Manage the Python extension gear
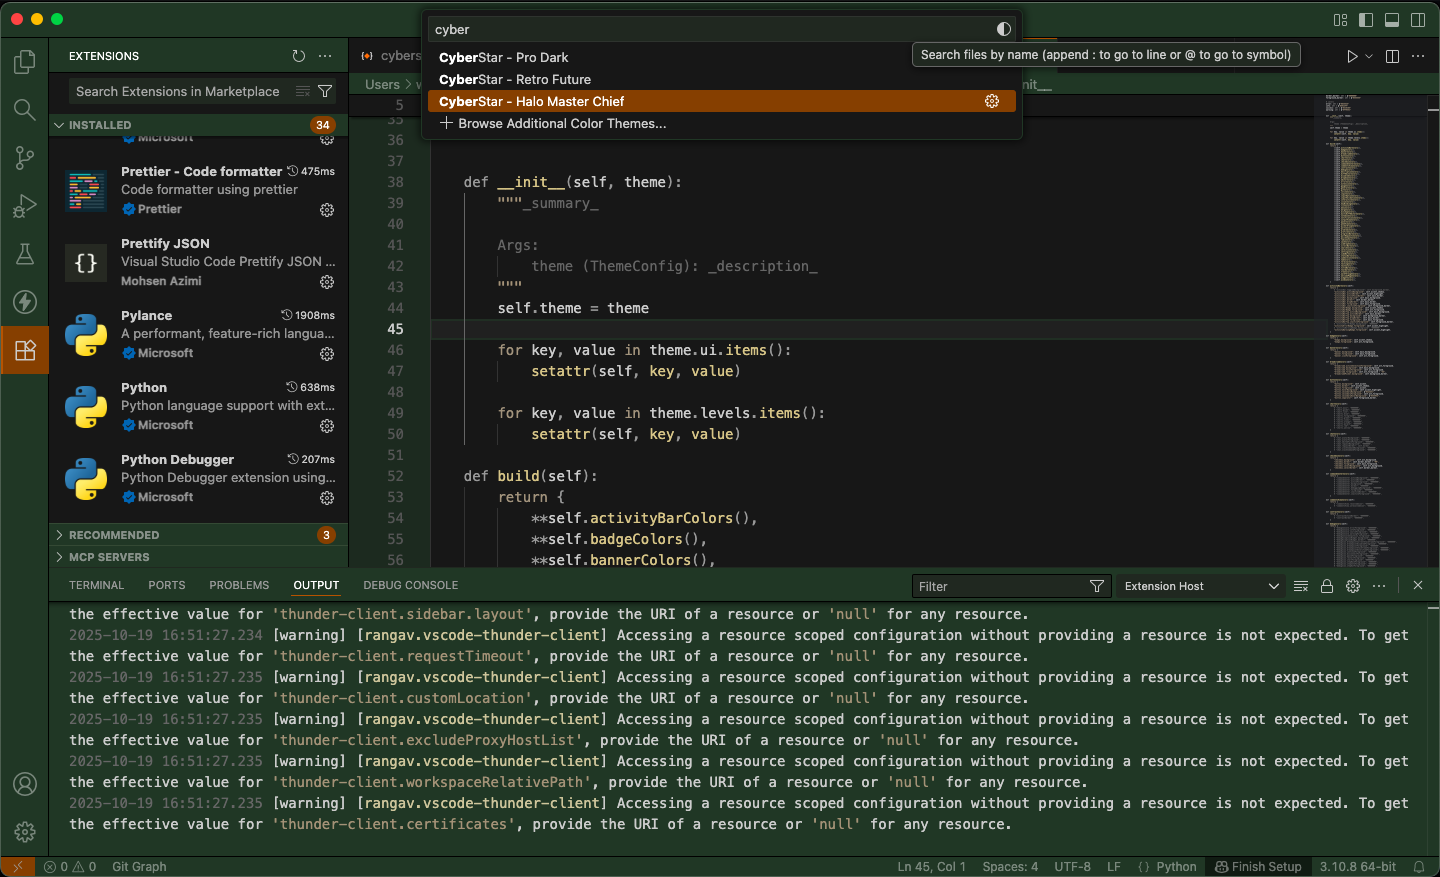This screenshot has width=1440, height=877. [327, 426]
